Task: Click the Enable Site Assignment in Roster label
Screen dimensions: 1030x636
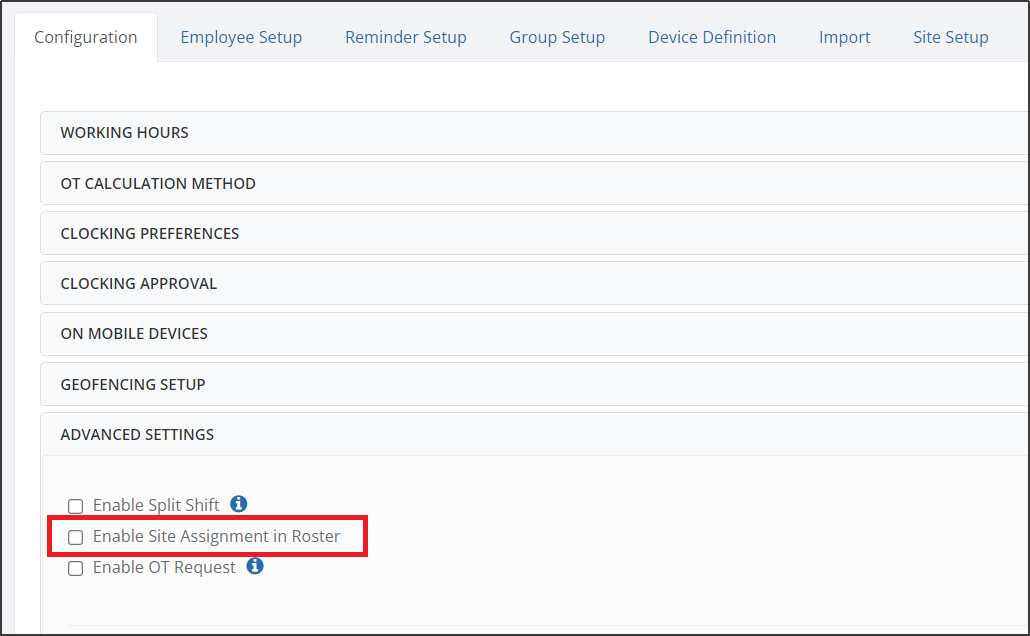Action: (x=217, y=537)
